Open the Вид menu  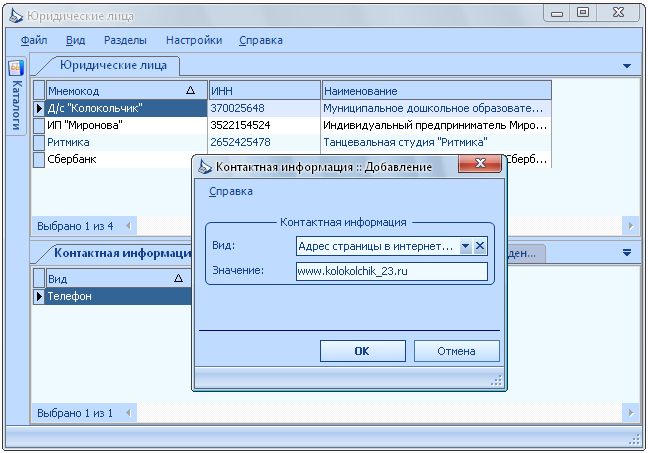pos(75,40)
